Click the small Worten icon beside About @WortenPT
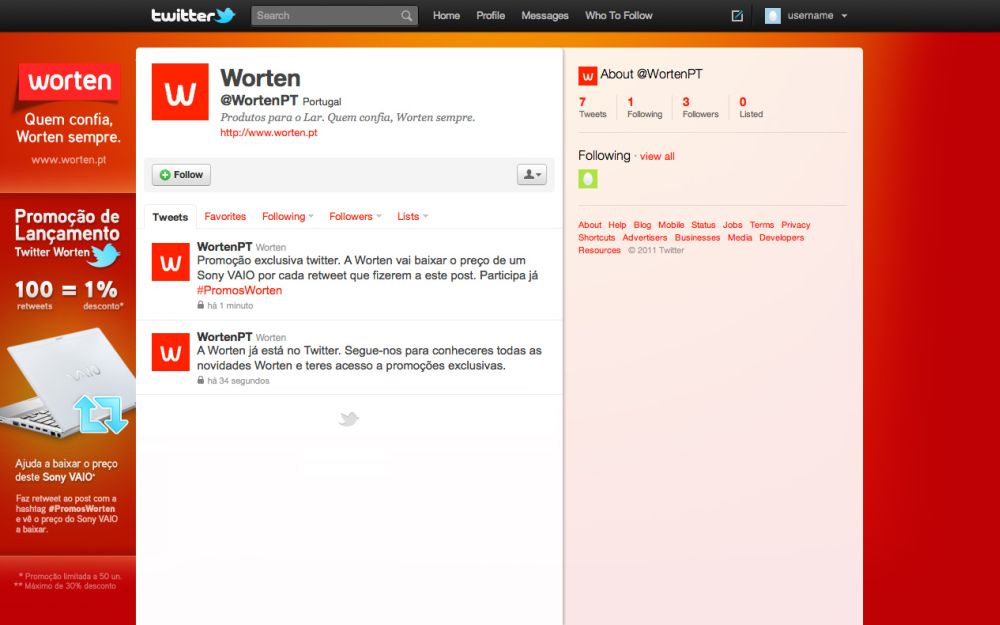1000x625 pixels. click(587, 76)
